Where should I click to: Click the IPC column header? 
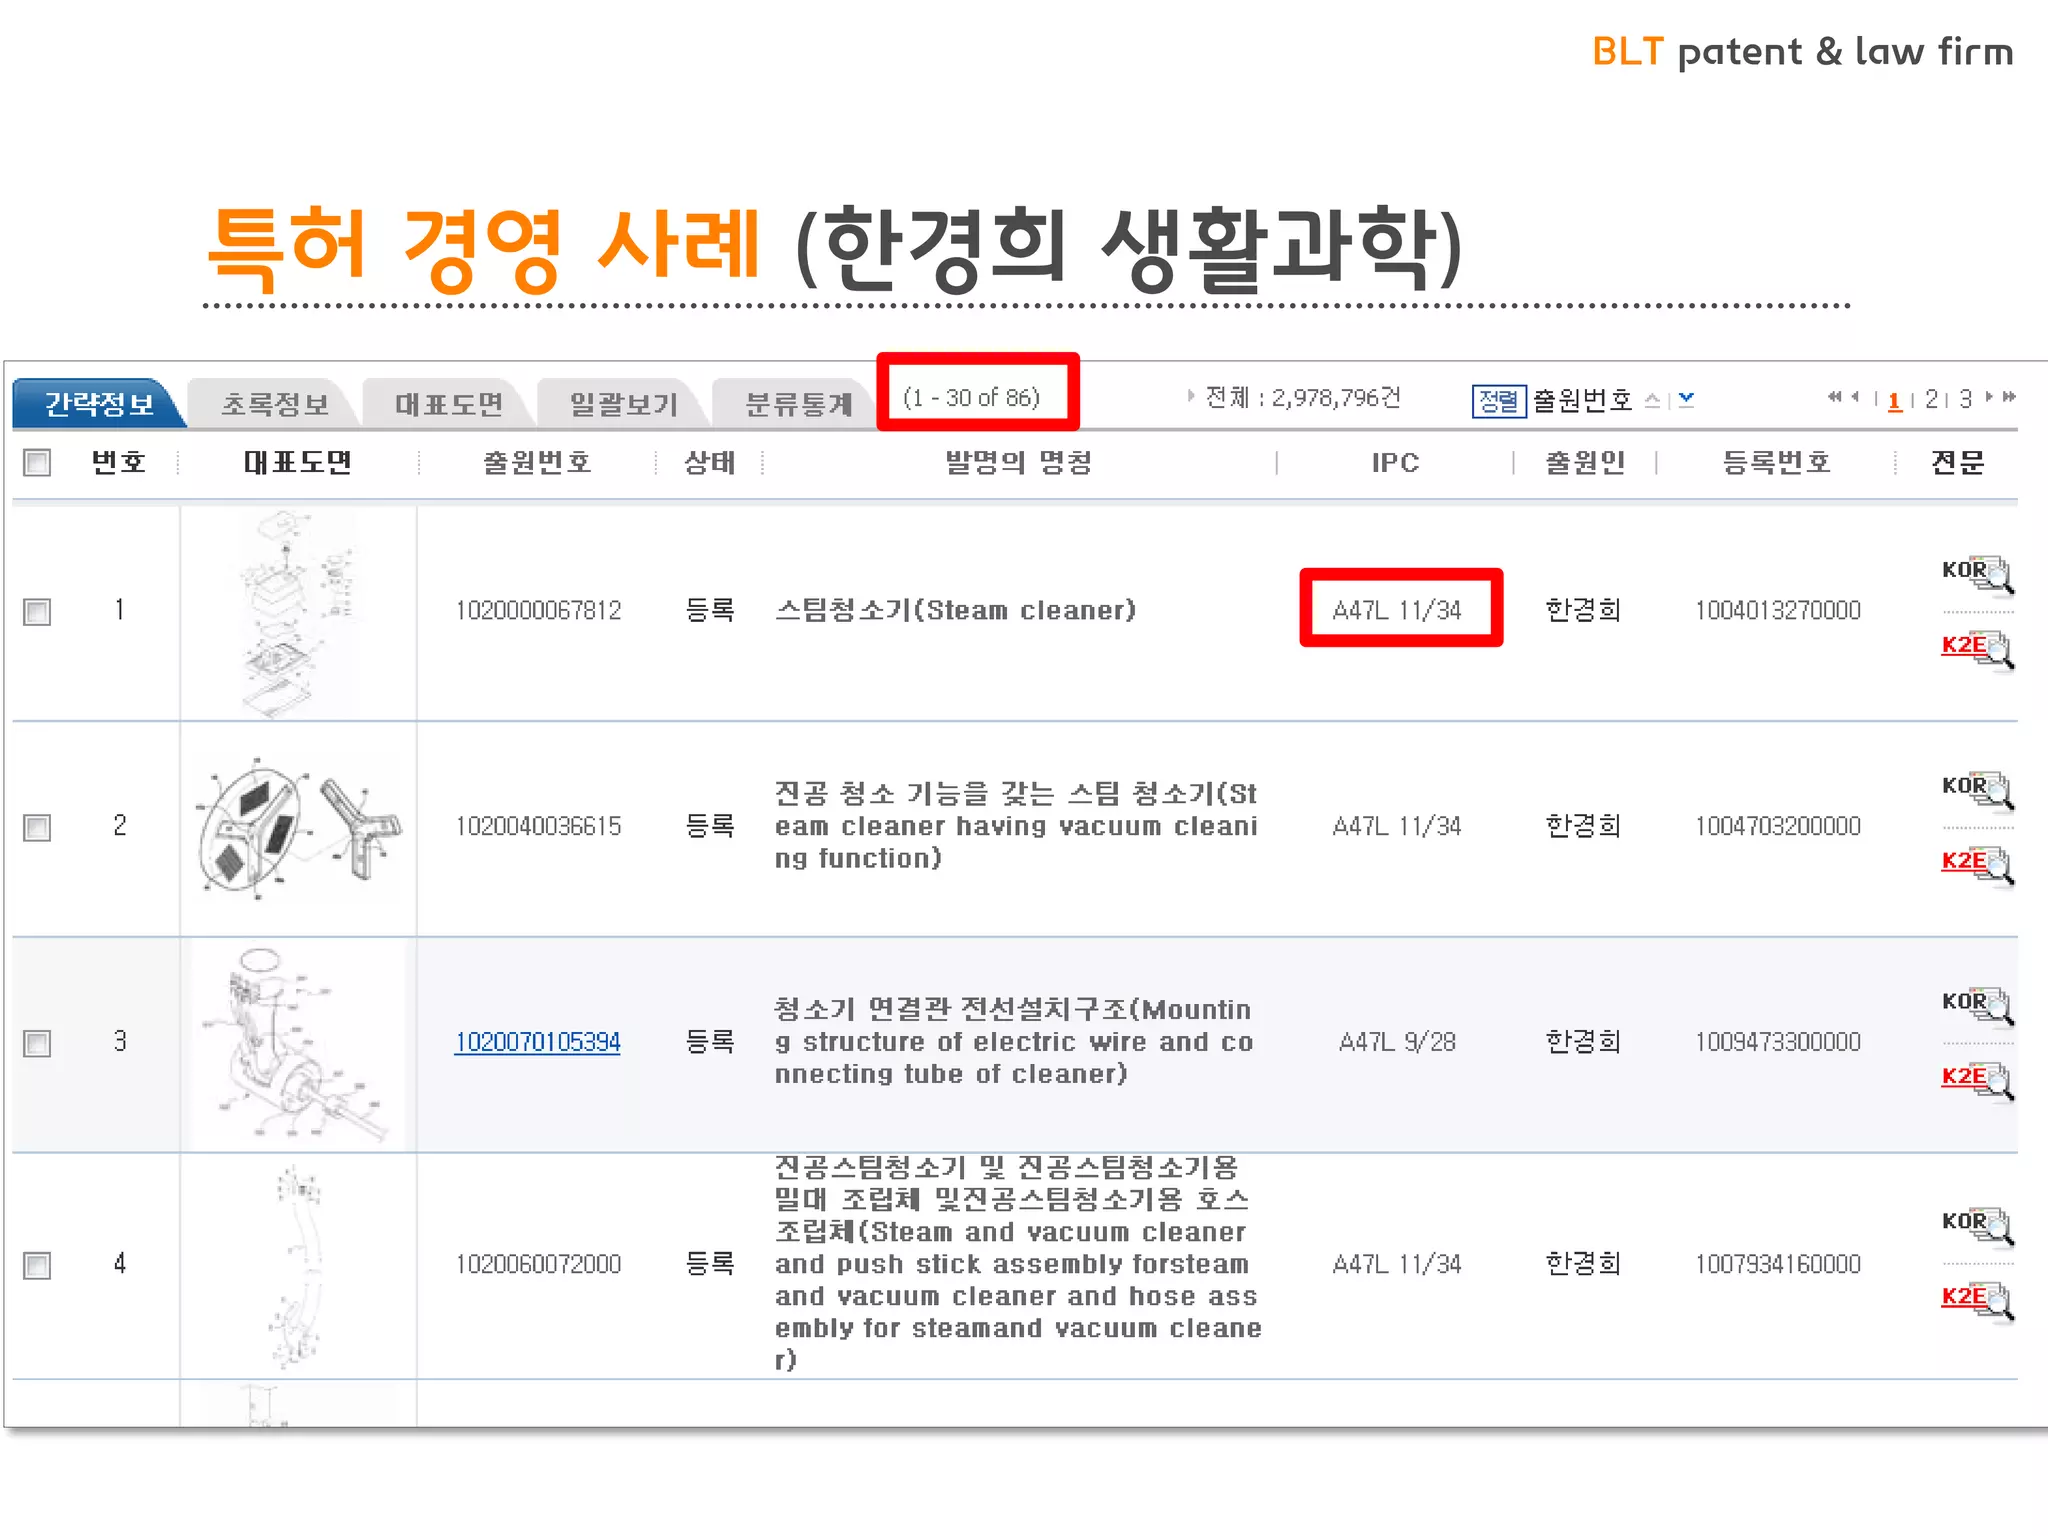[1395, 462]
